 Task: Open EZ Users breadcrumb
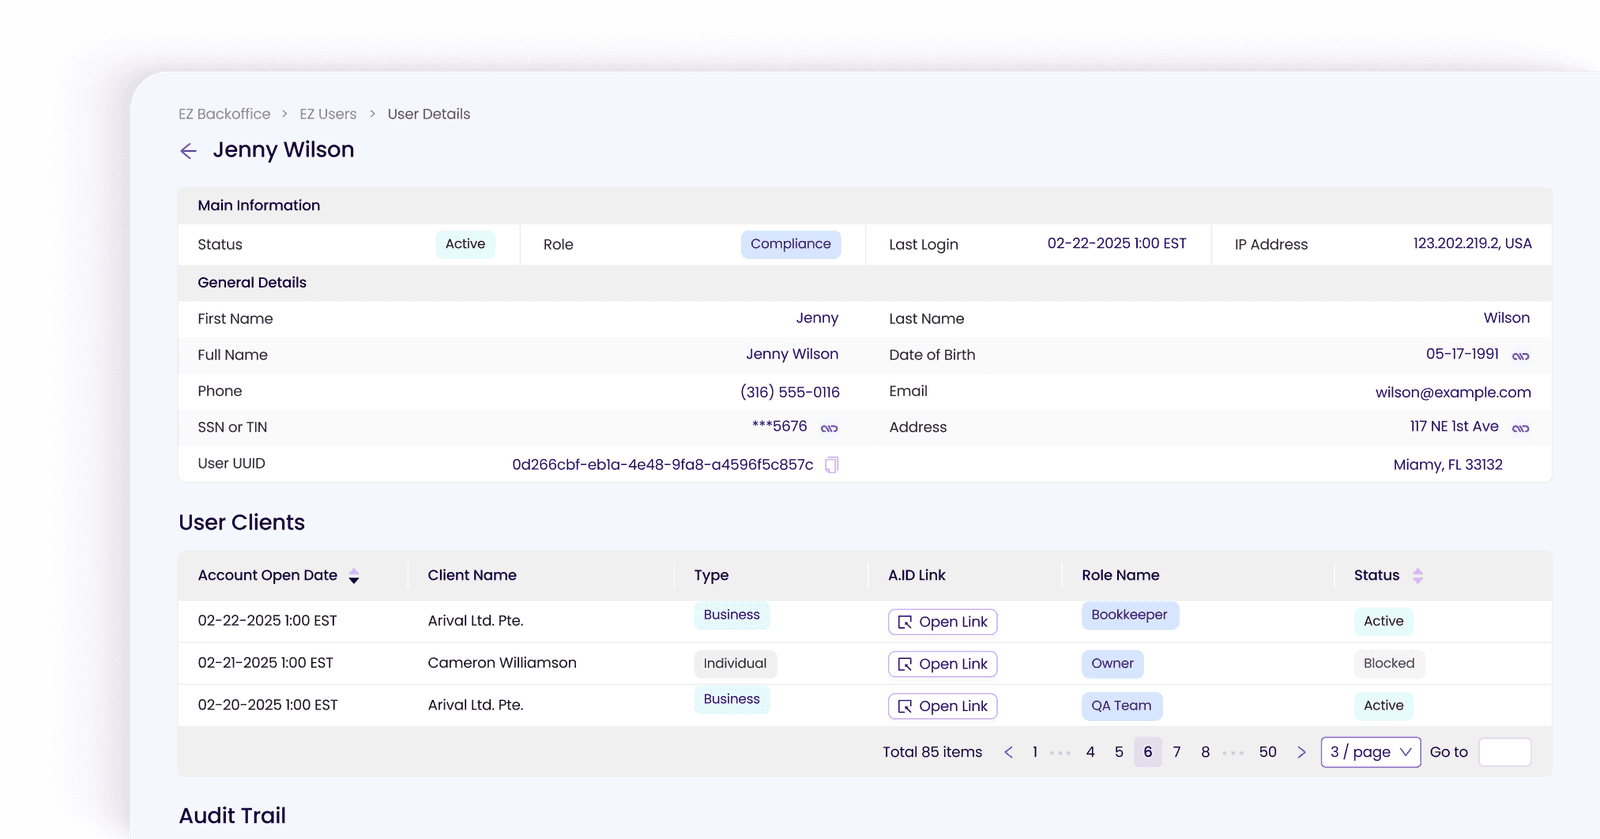tap(328, 114)
